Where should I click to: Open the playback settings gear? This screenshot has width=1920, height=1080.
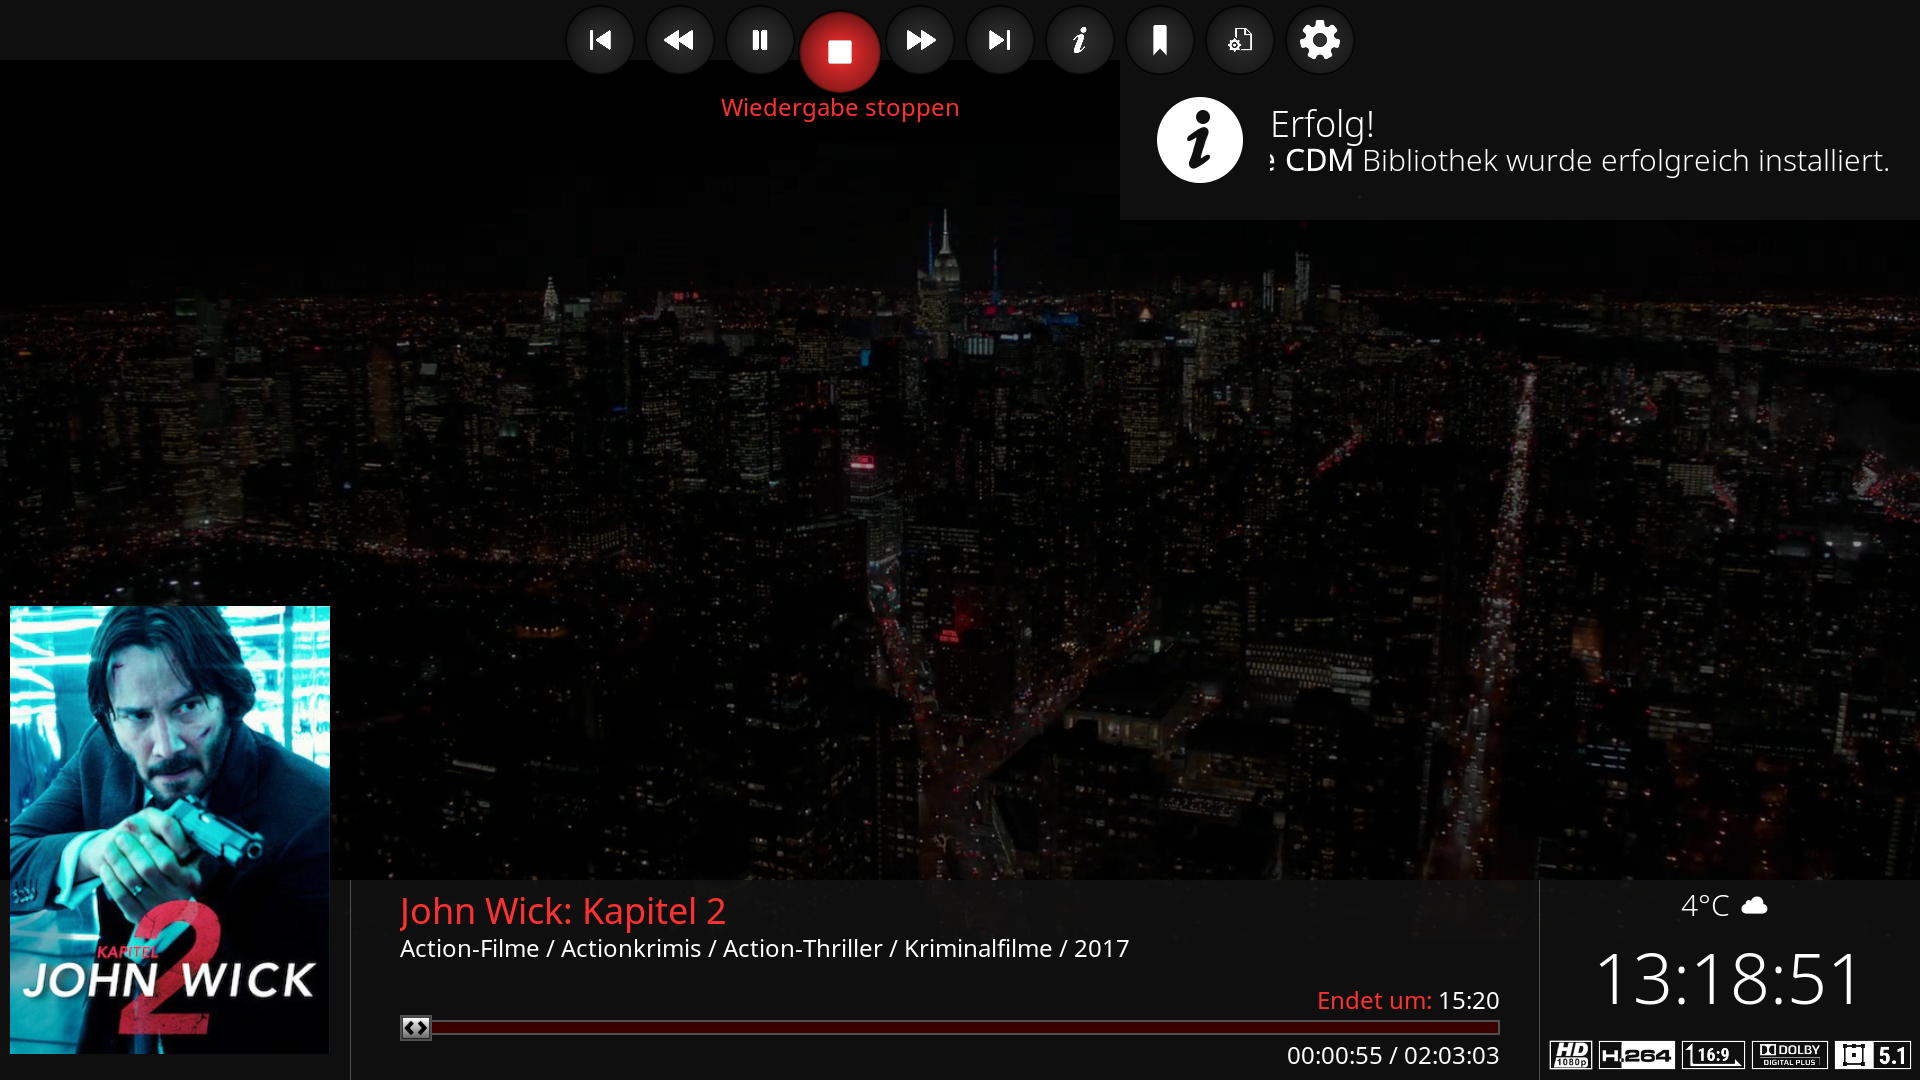(x=1320, y=40)
